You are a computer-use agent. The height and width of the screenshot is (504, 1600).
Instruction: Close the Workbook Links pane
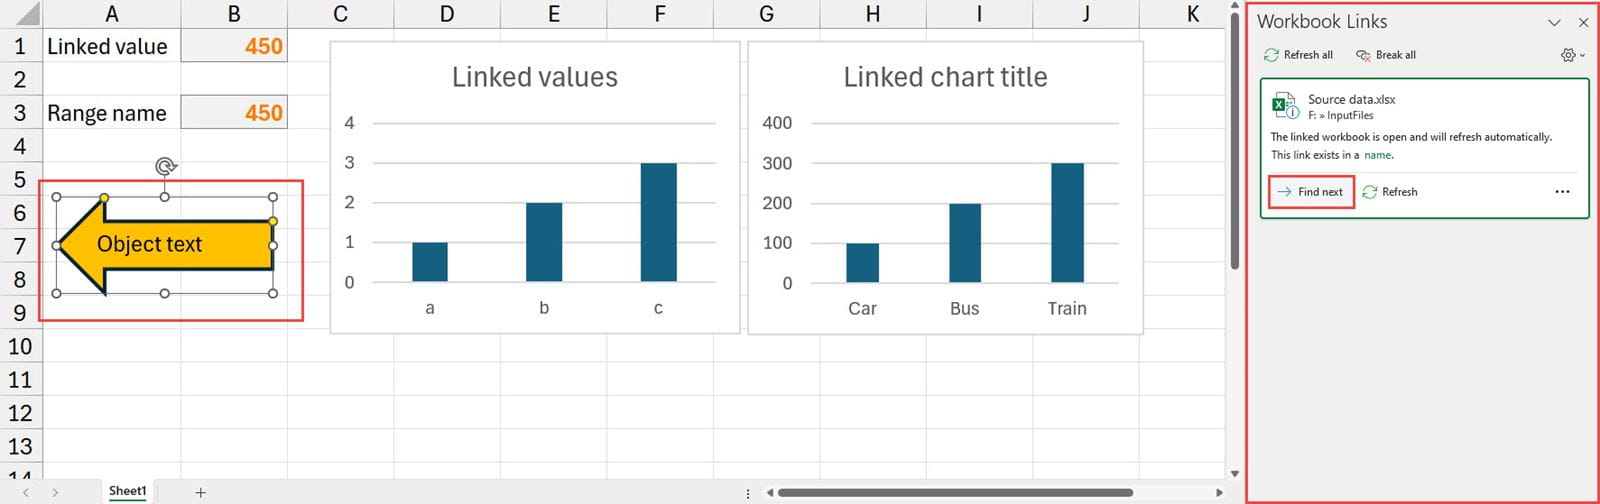(1583, 22)
